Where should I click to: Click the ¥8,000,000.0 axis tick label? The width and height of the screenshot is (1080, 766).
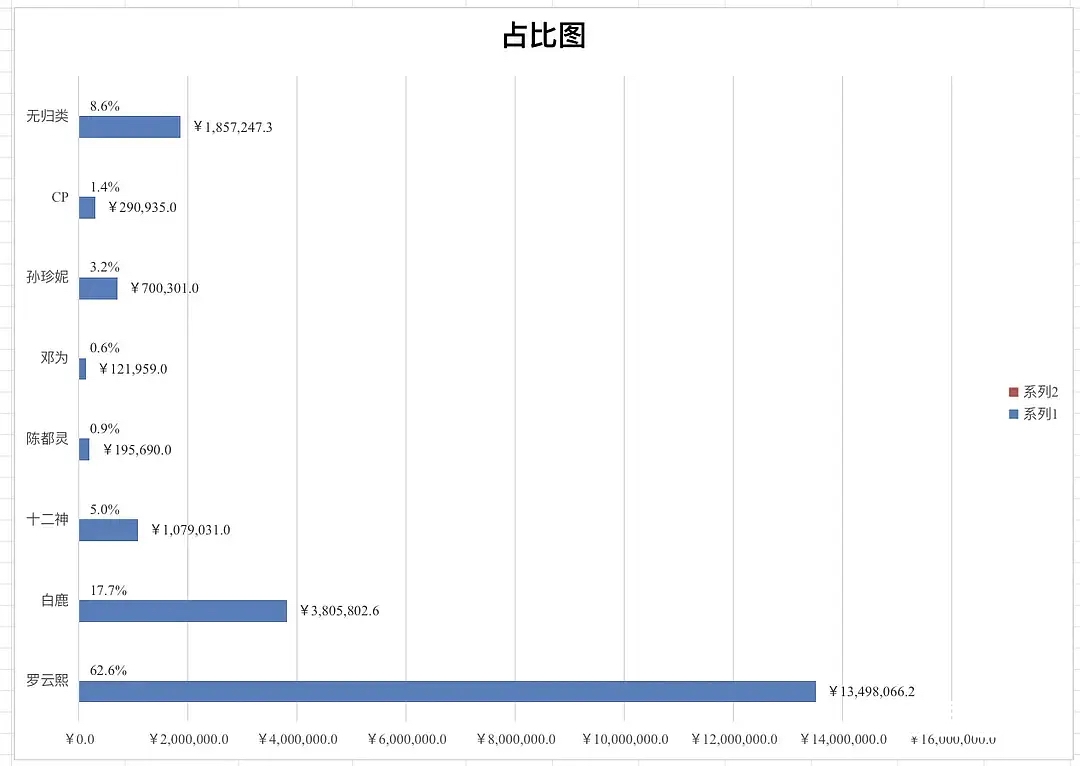pyautogui.click(x=515, y=739)
